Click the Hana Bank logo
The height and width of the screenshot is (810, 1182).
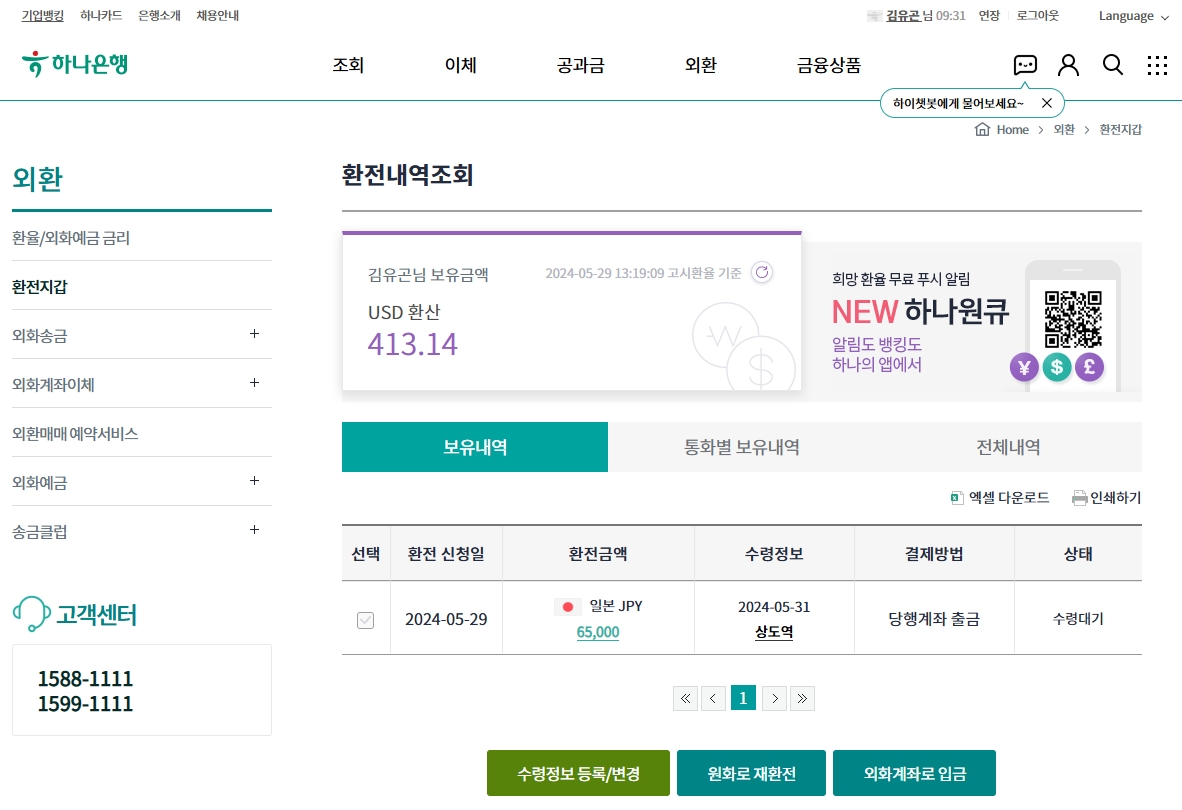(x=74, y=64)
